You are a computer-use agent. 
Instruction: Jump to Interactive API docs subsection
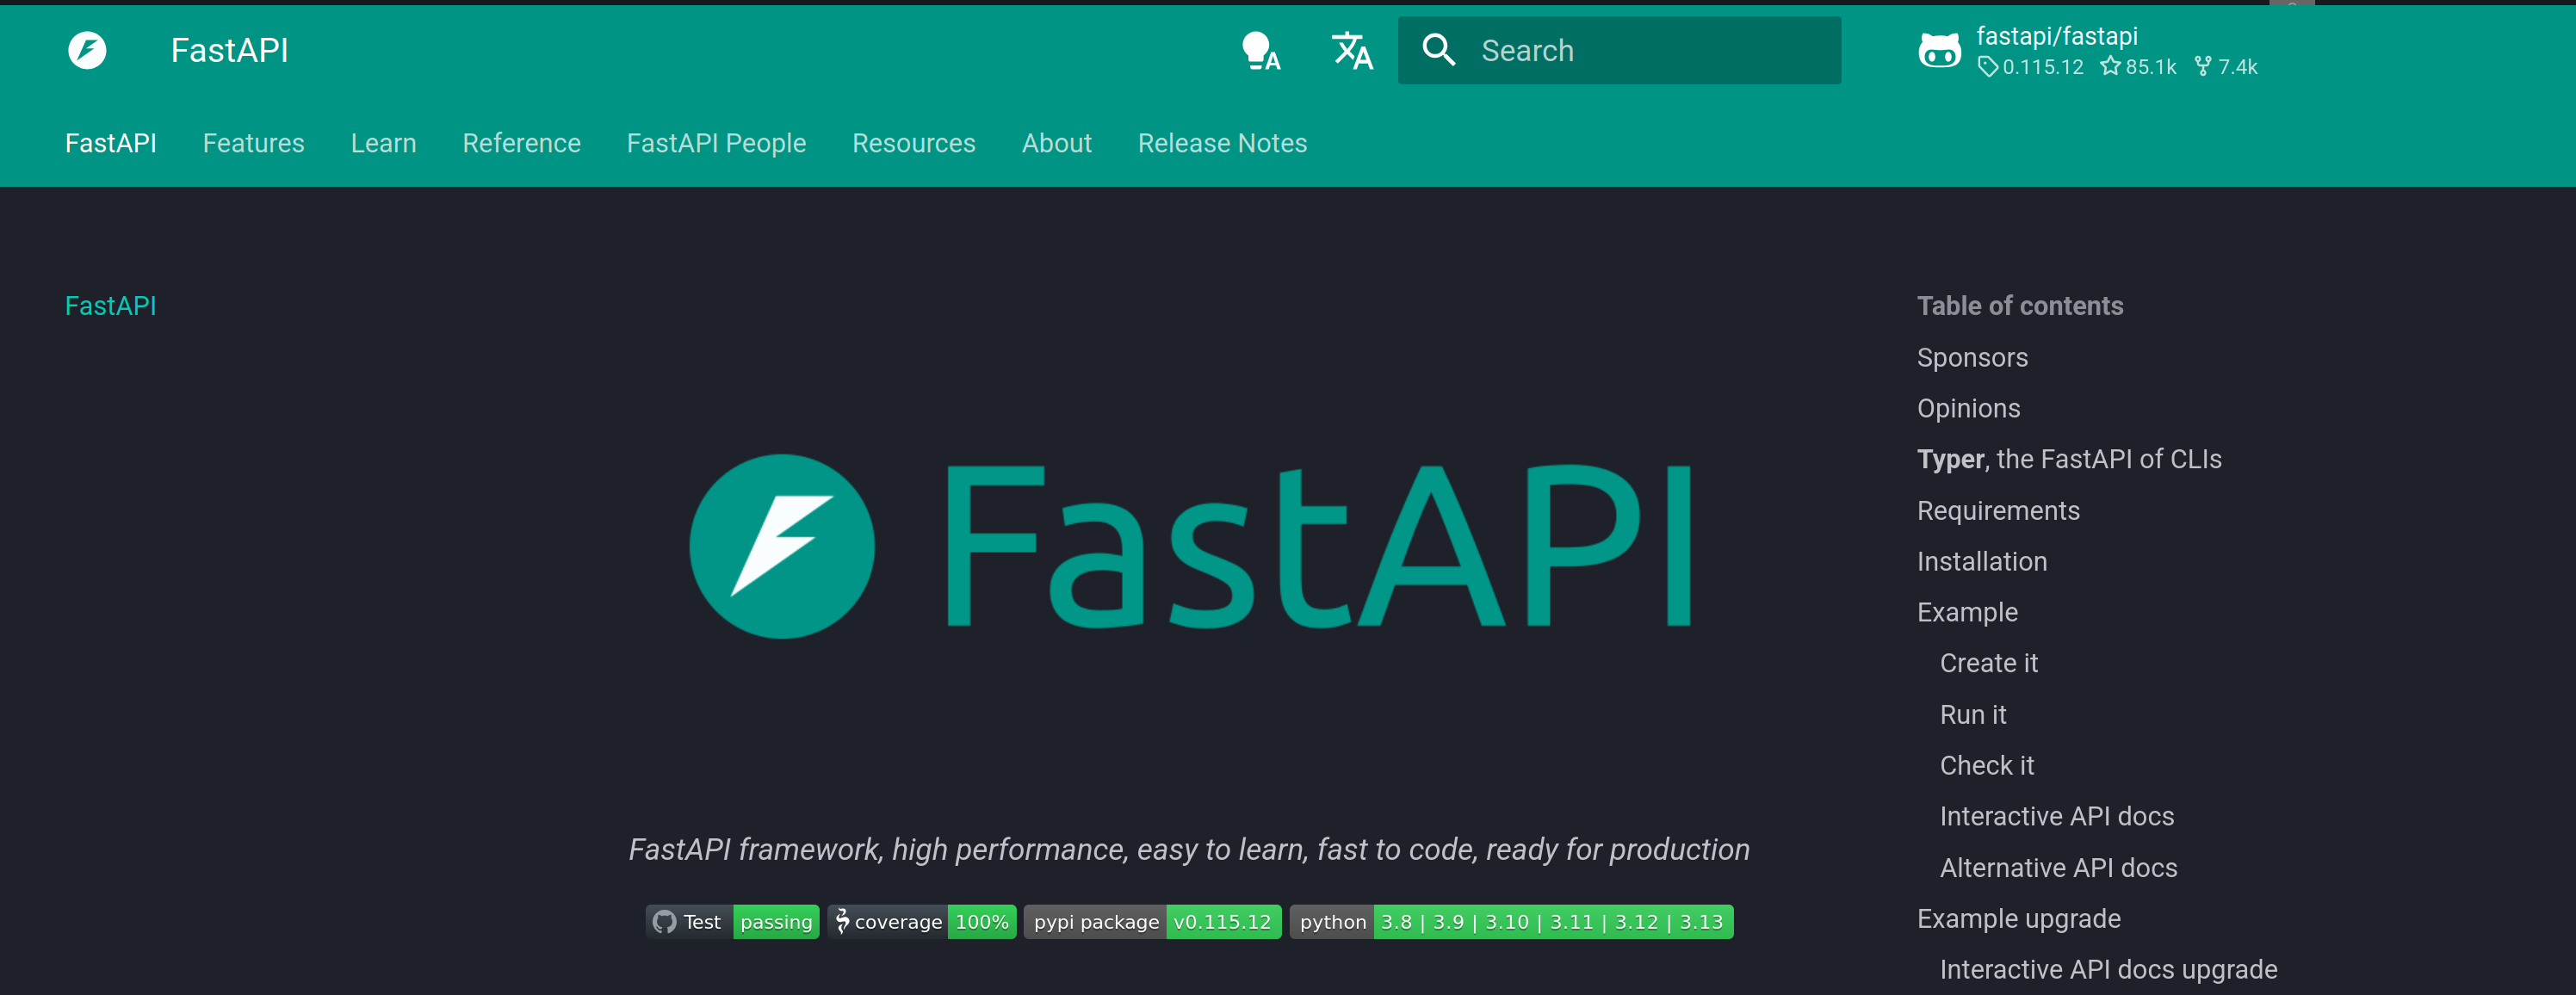2057,817
